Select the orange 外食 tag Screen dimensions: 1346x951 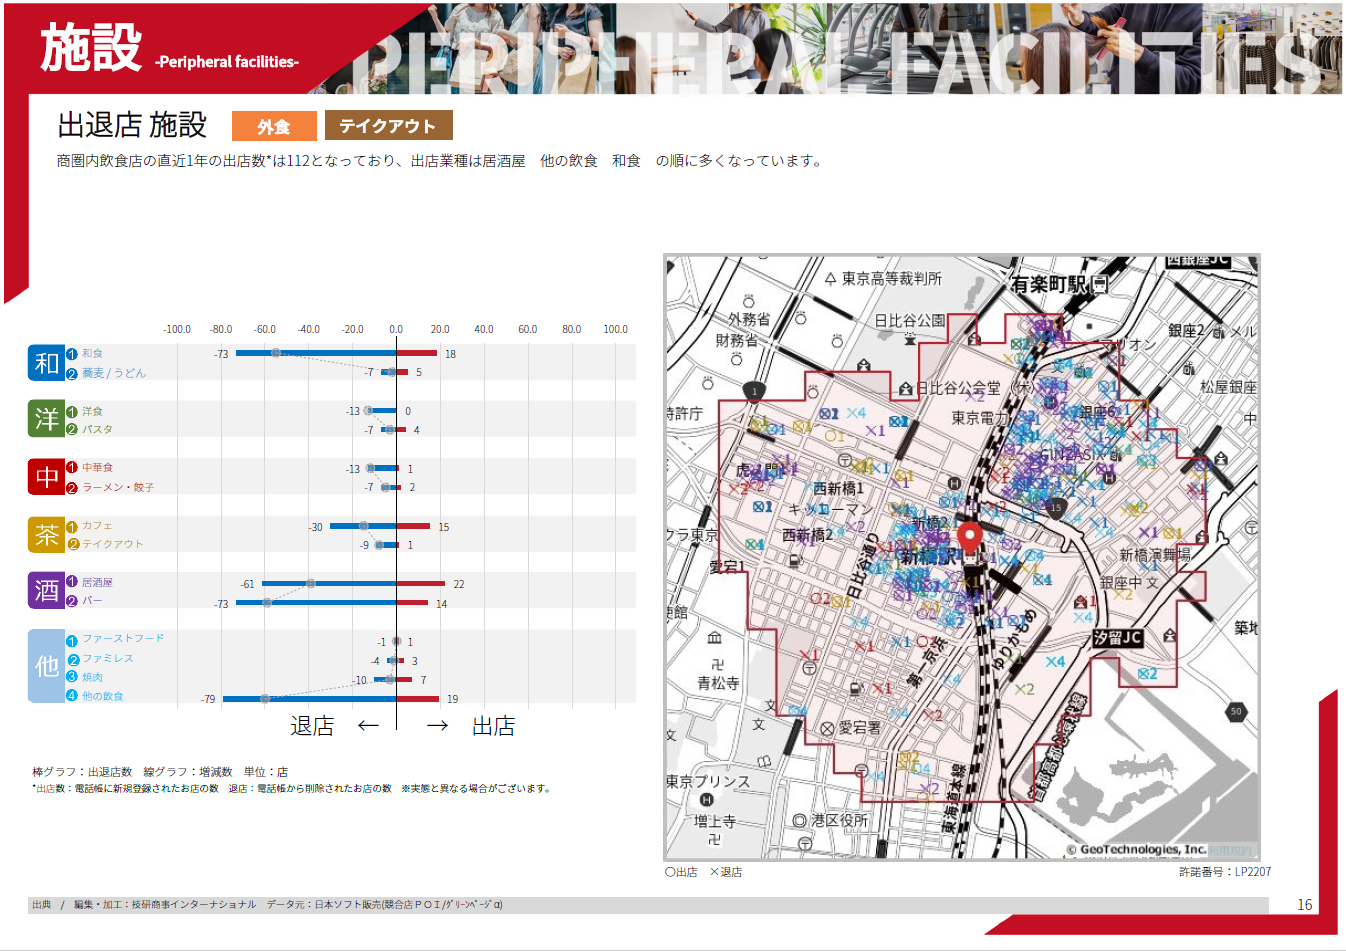click(x=274, y=126)
